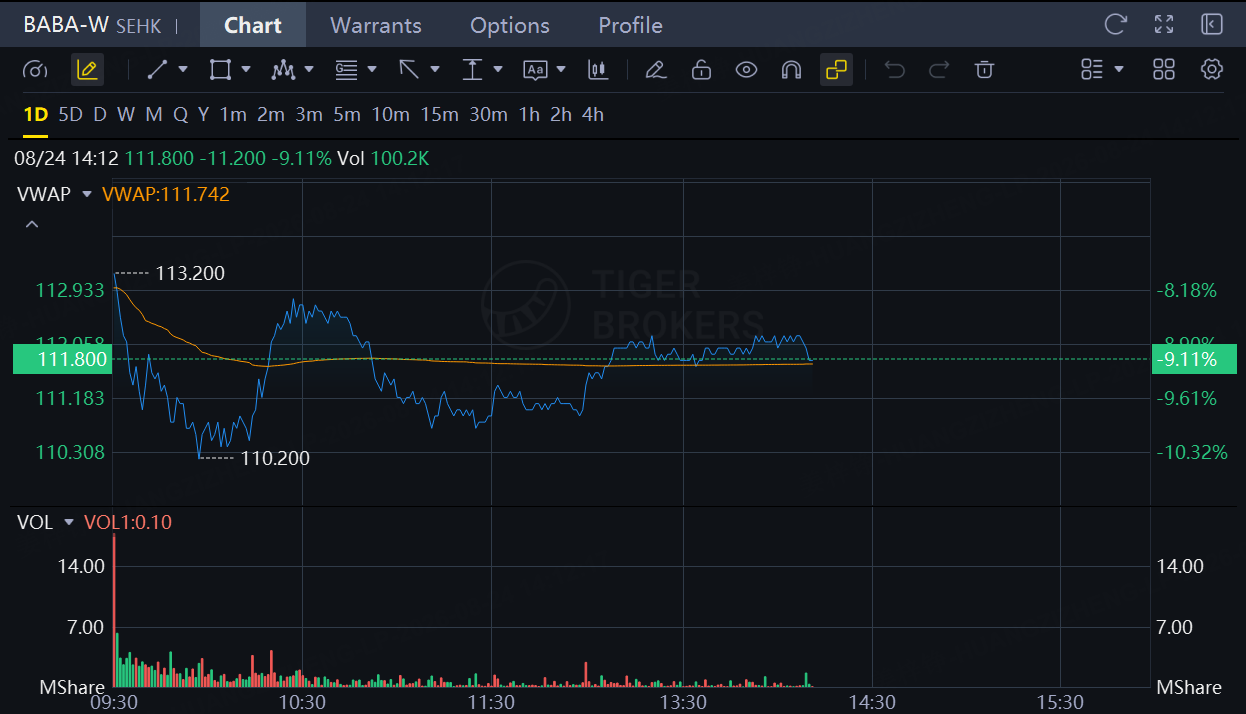Expand the indicator list dropdown arrow
1246x714 pixels.
click(x=1119, y=70)
